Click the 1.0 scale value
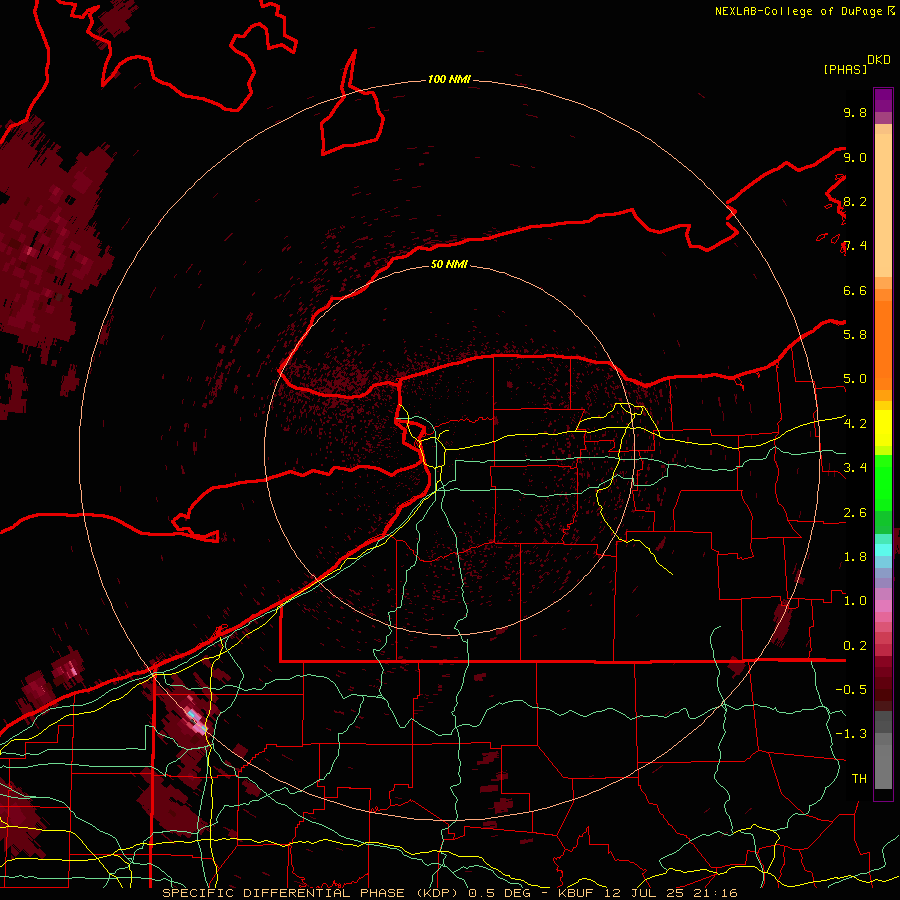The image size is (900, 900). pyautogui.click(x=855, y=601)
